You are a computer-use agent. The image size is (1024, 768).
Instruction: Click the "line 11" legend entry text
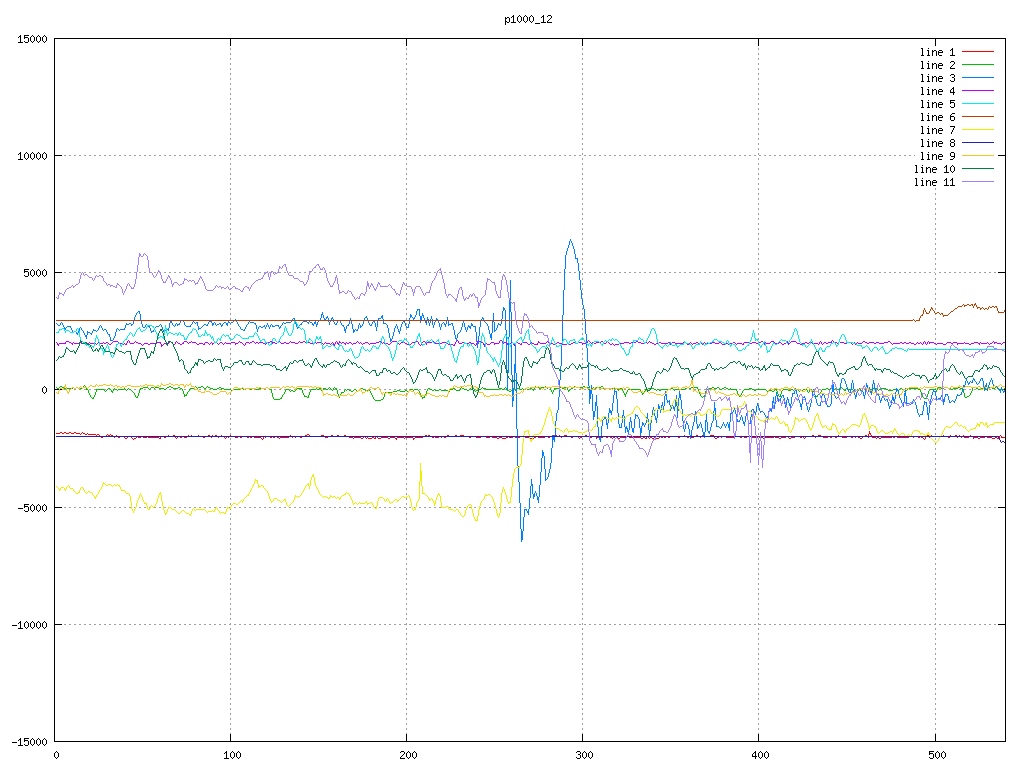click(x=934, y=182)
